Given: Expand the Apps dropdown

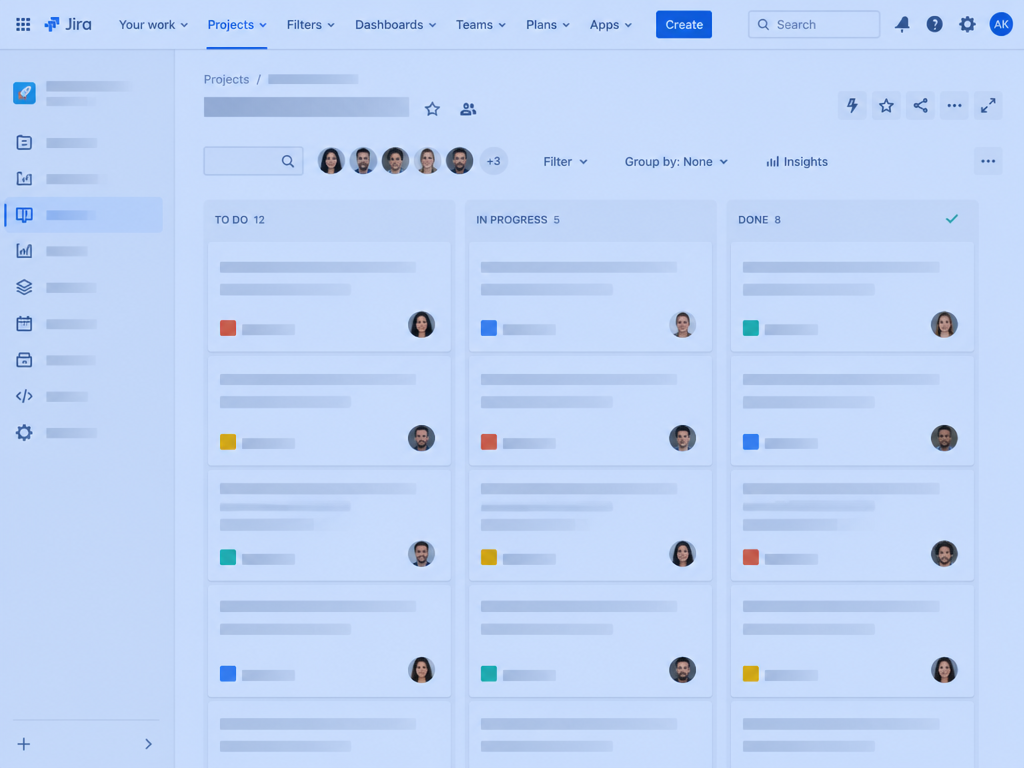Looking at the screenshot, I should click(x=611, y=25).
